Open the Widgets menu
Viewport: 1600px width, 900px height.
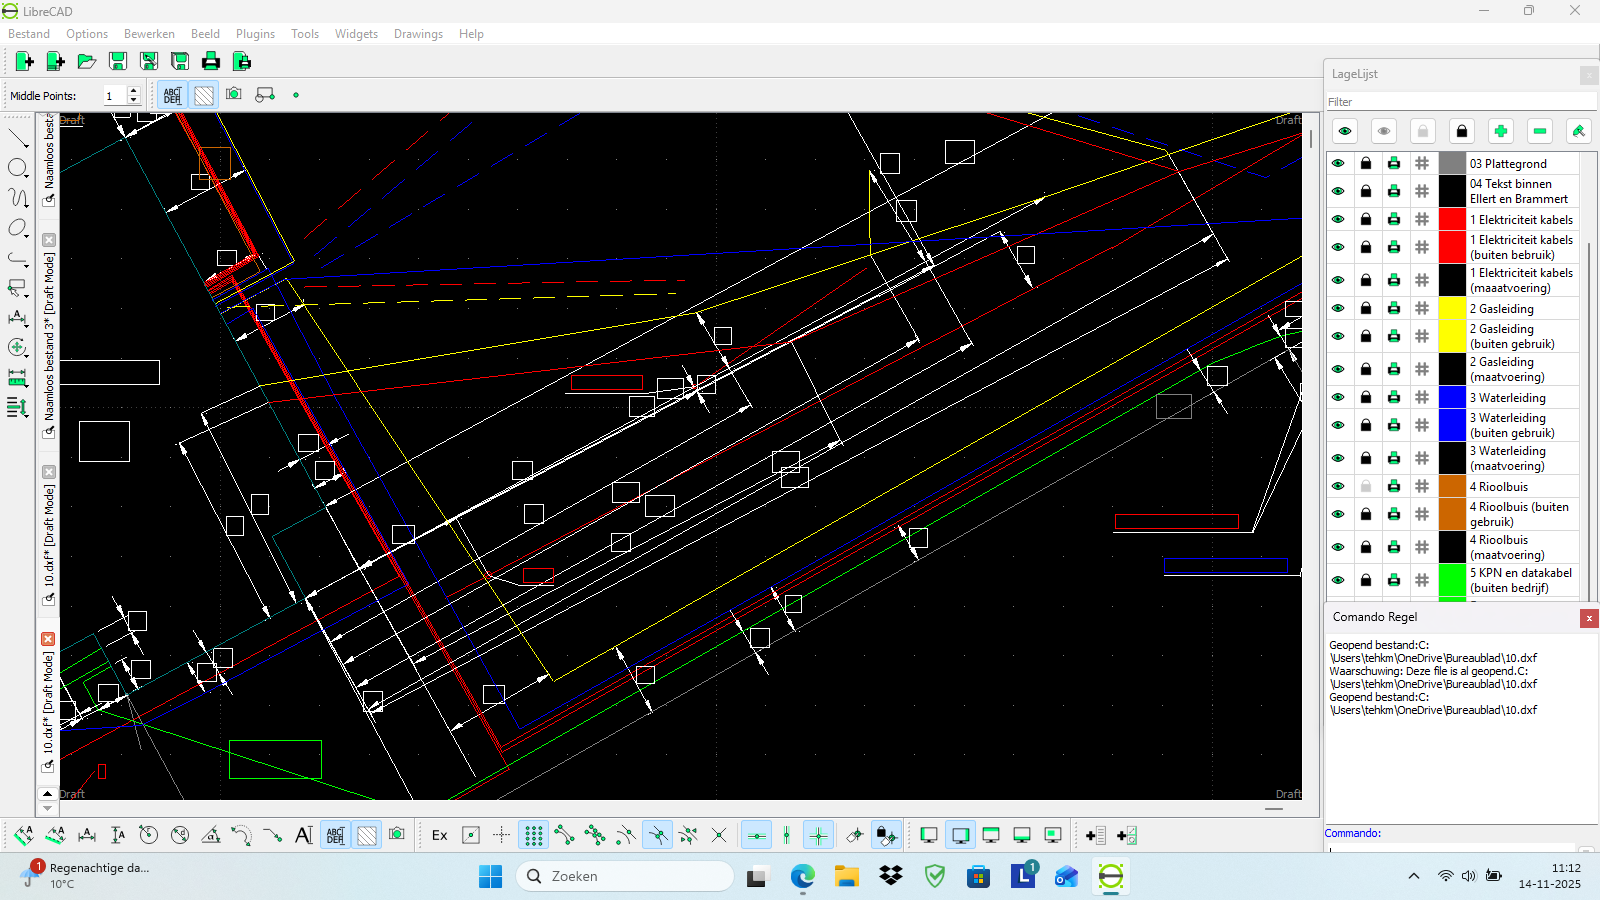(356, 34)
